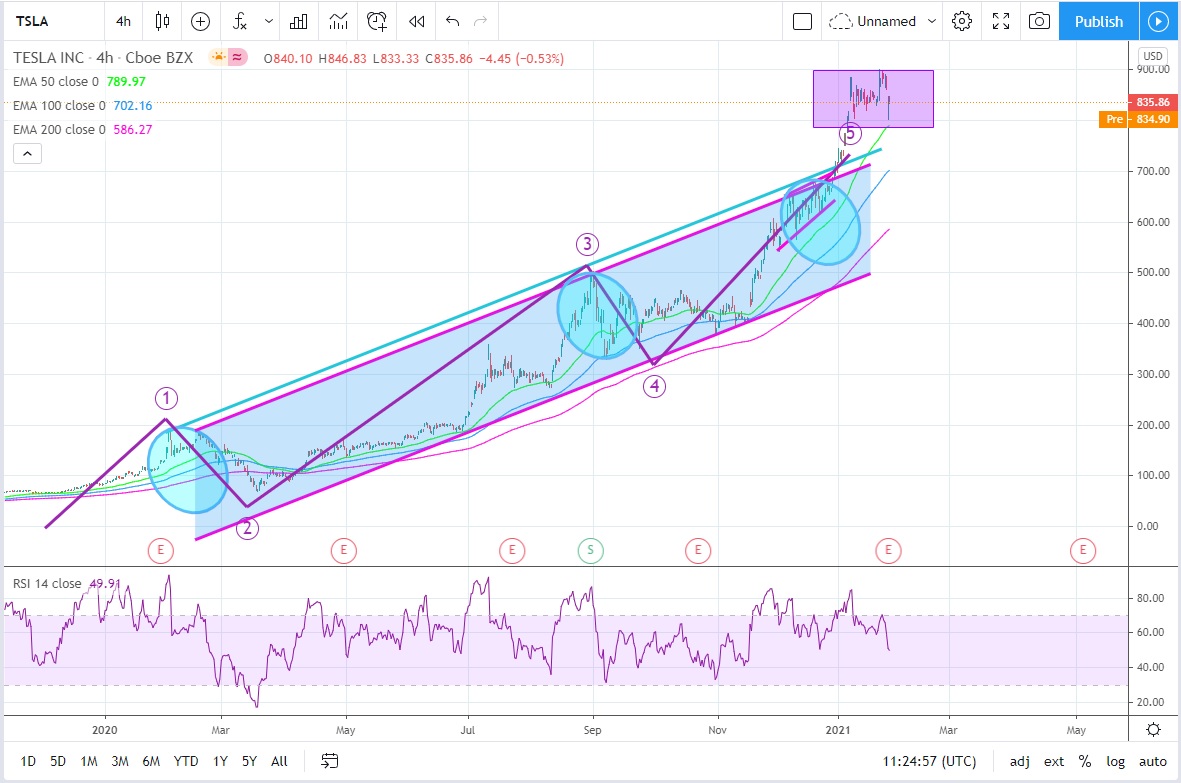Expand the indicator templates chevron beside fx
The height and width of the screenshot is (783, 1181).
(268, 21)
